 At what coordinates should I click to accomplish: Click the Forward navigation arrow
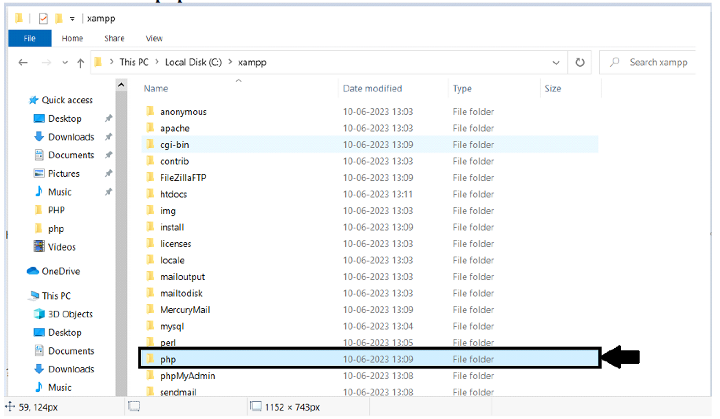click(x=46, y=62)
